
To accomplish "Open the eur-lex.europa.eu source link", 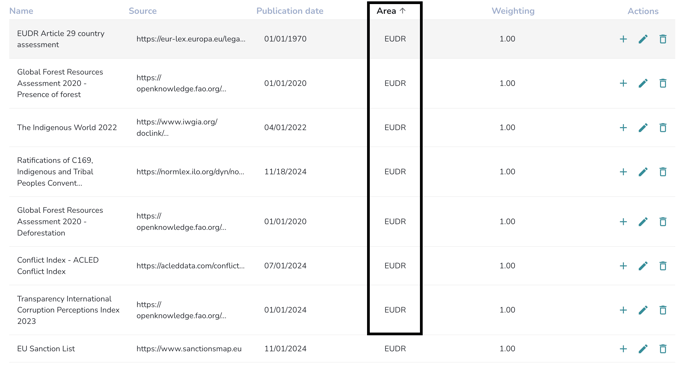I will [x=191, y=39].
